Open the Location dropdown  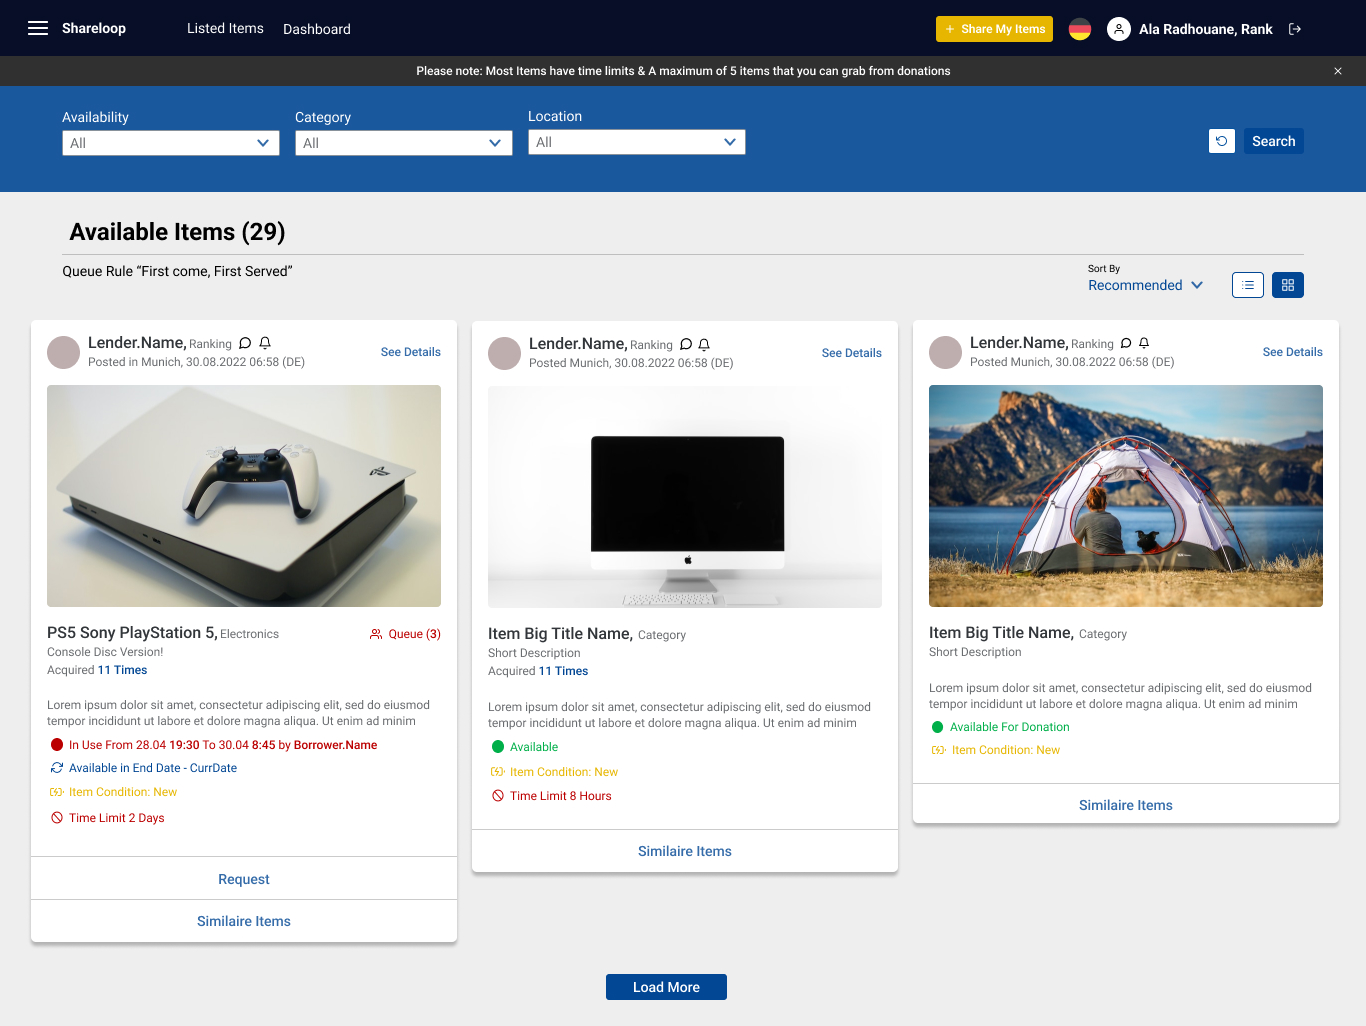coord(637,142)
